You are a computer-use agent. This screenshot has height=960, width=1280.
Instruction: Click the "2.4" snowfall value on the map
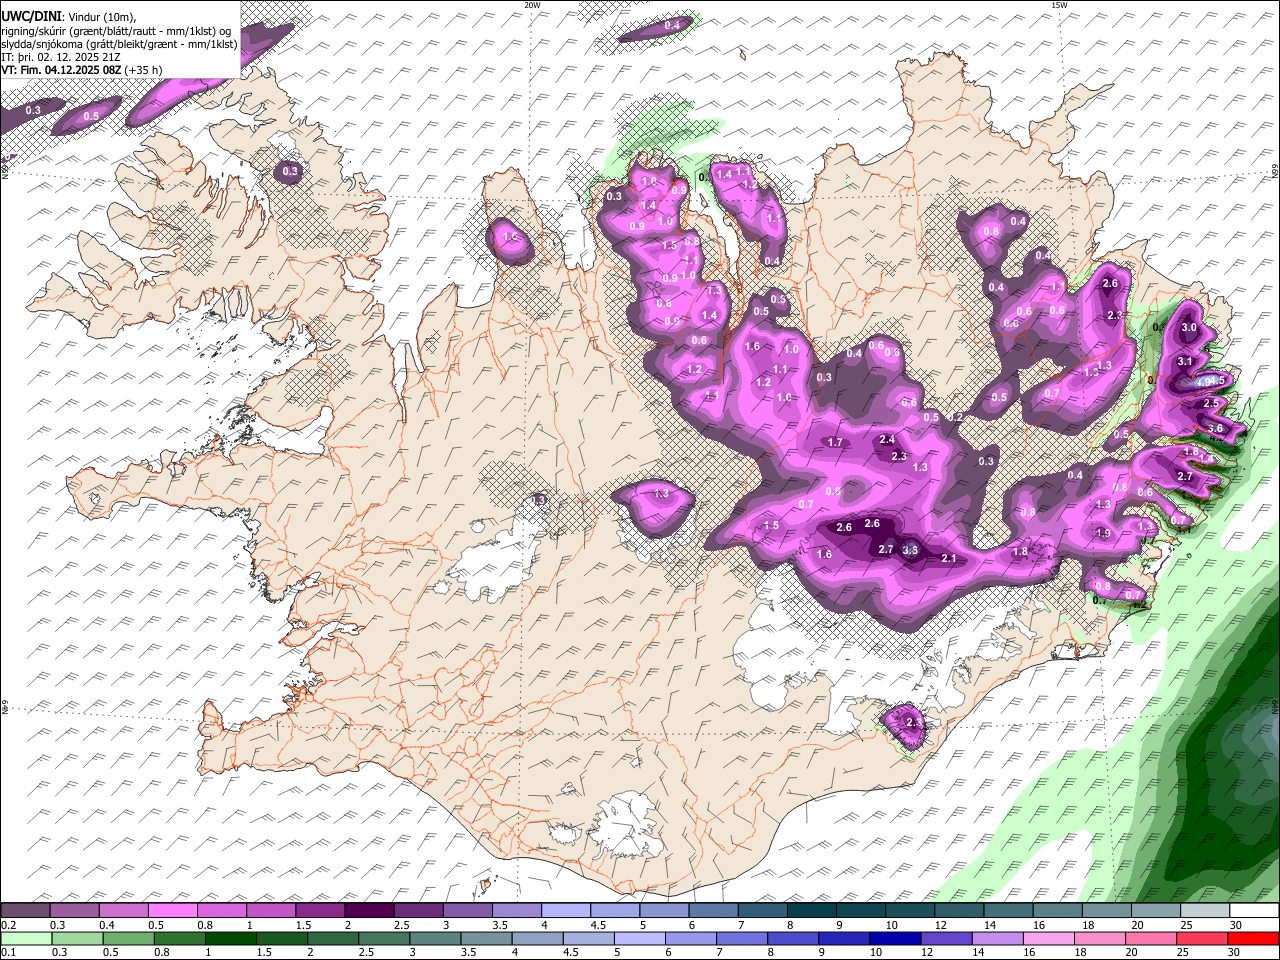[887, 440]
